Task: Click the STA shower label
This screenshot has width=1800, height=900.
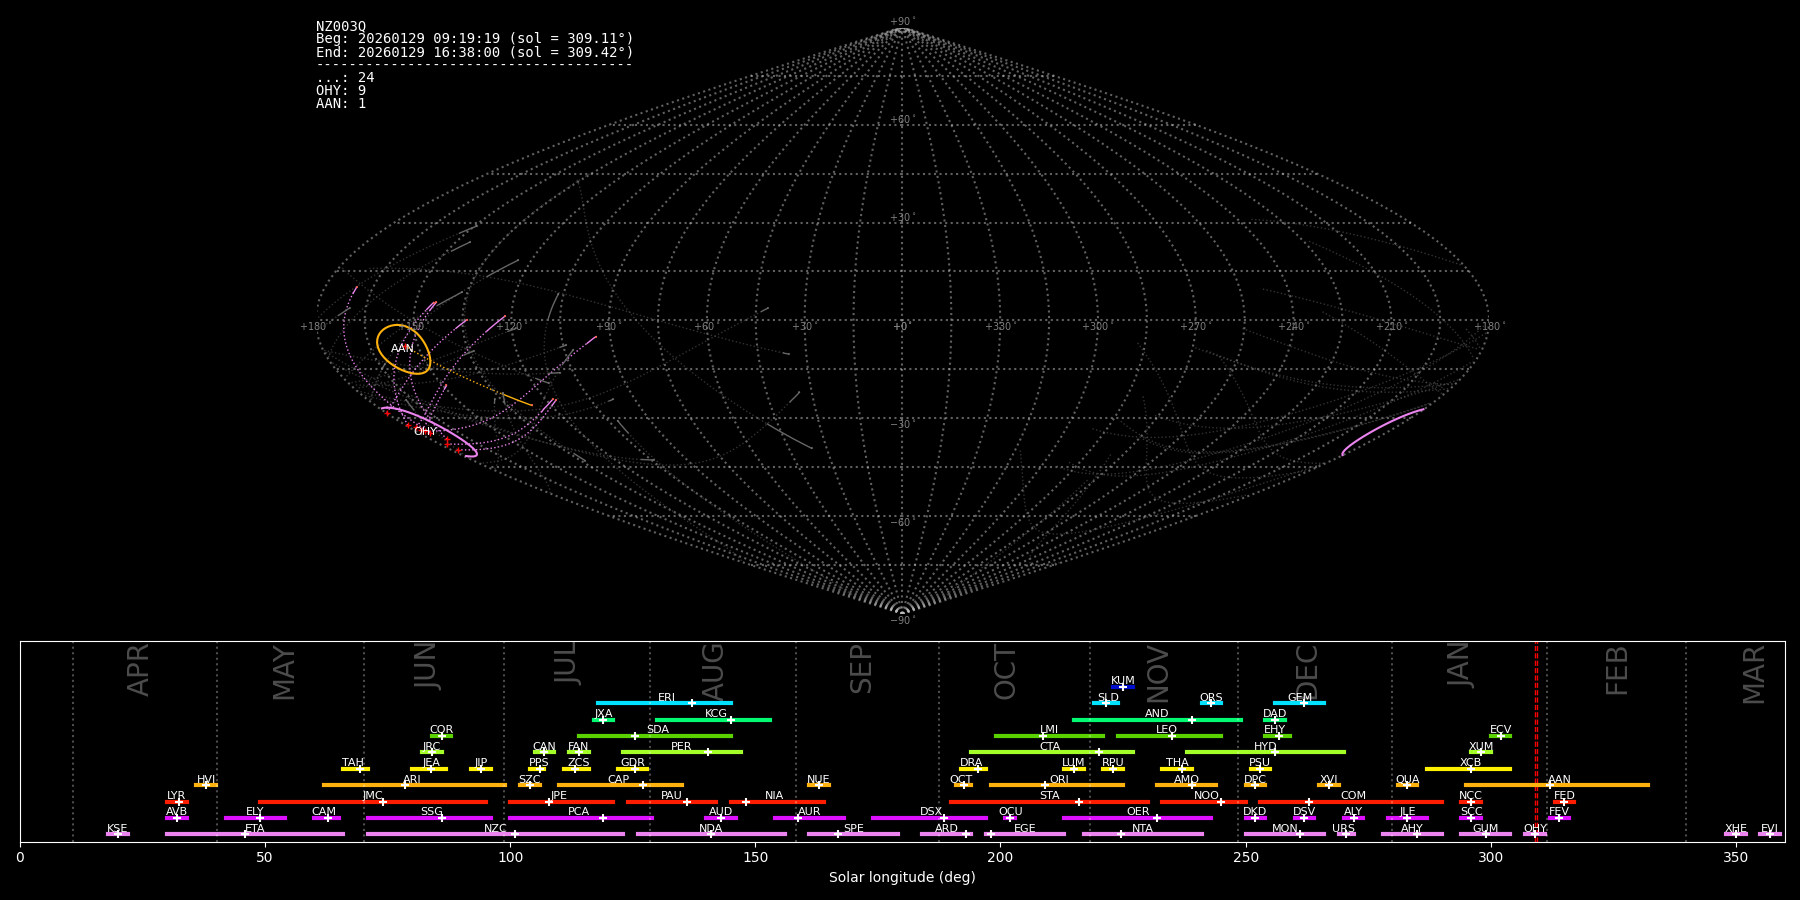Action: click(1049, 796)
